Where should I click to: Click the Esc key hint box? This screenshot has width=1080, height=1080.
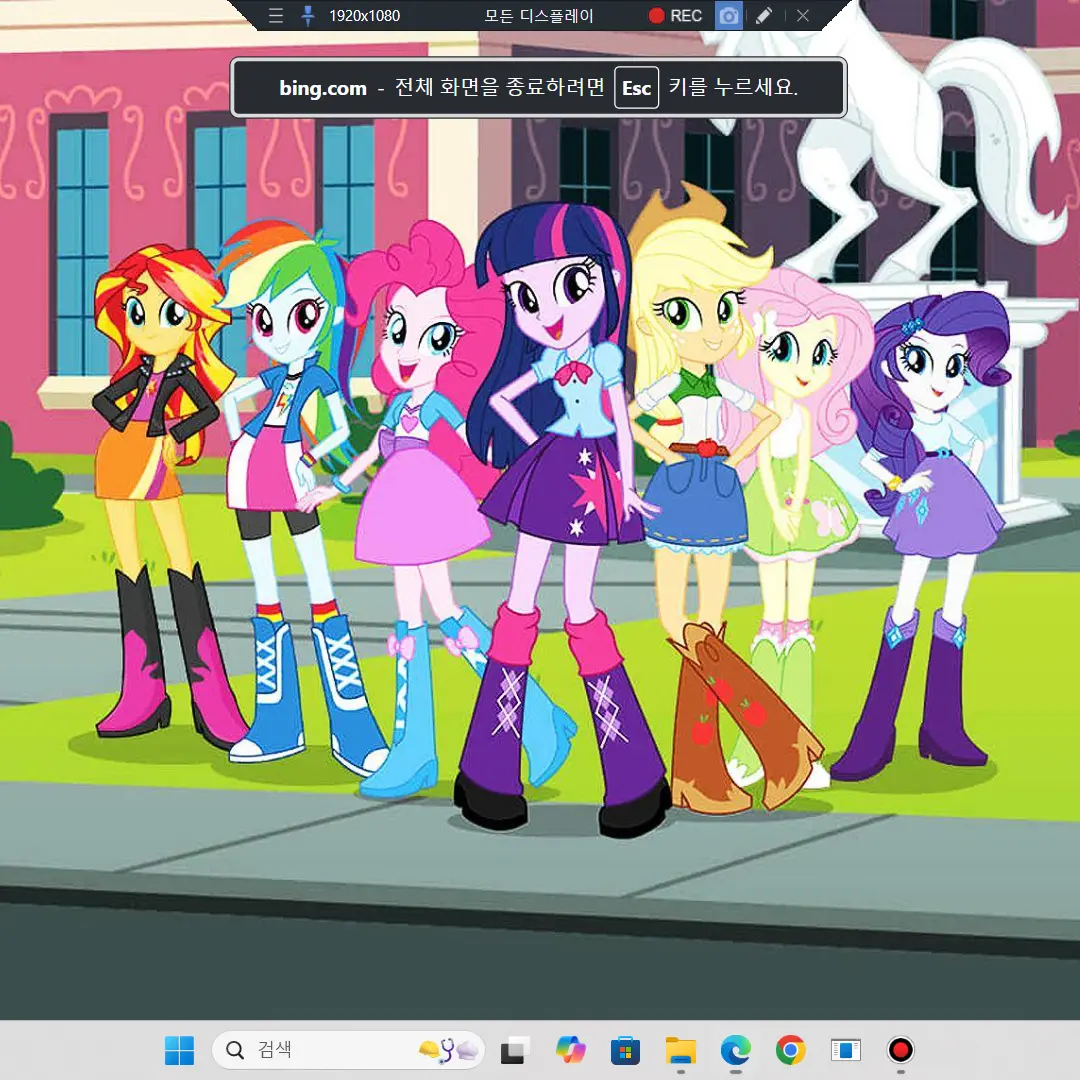[636, 87]
